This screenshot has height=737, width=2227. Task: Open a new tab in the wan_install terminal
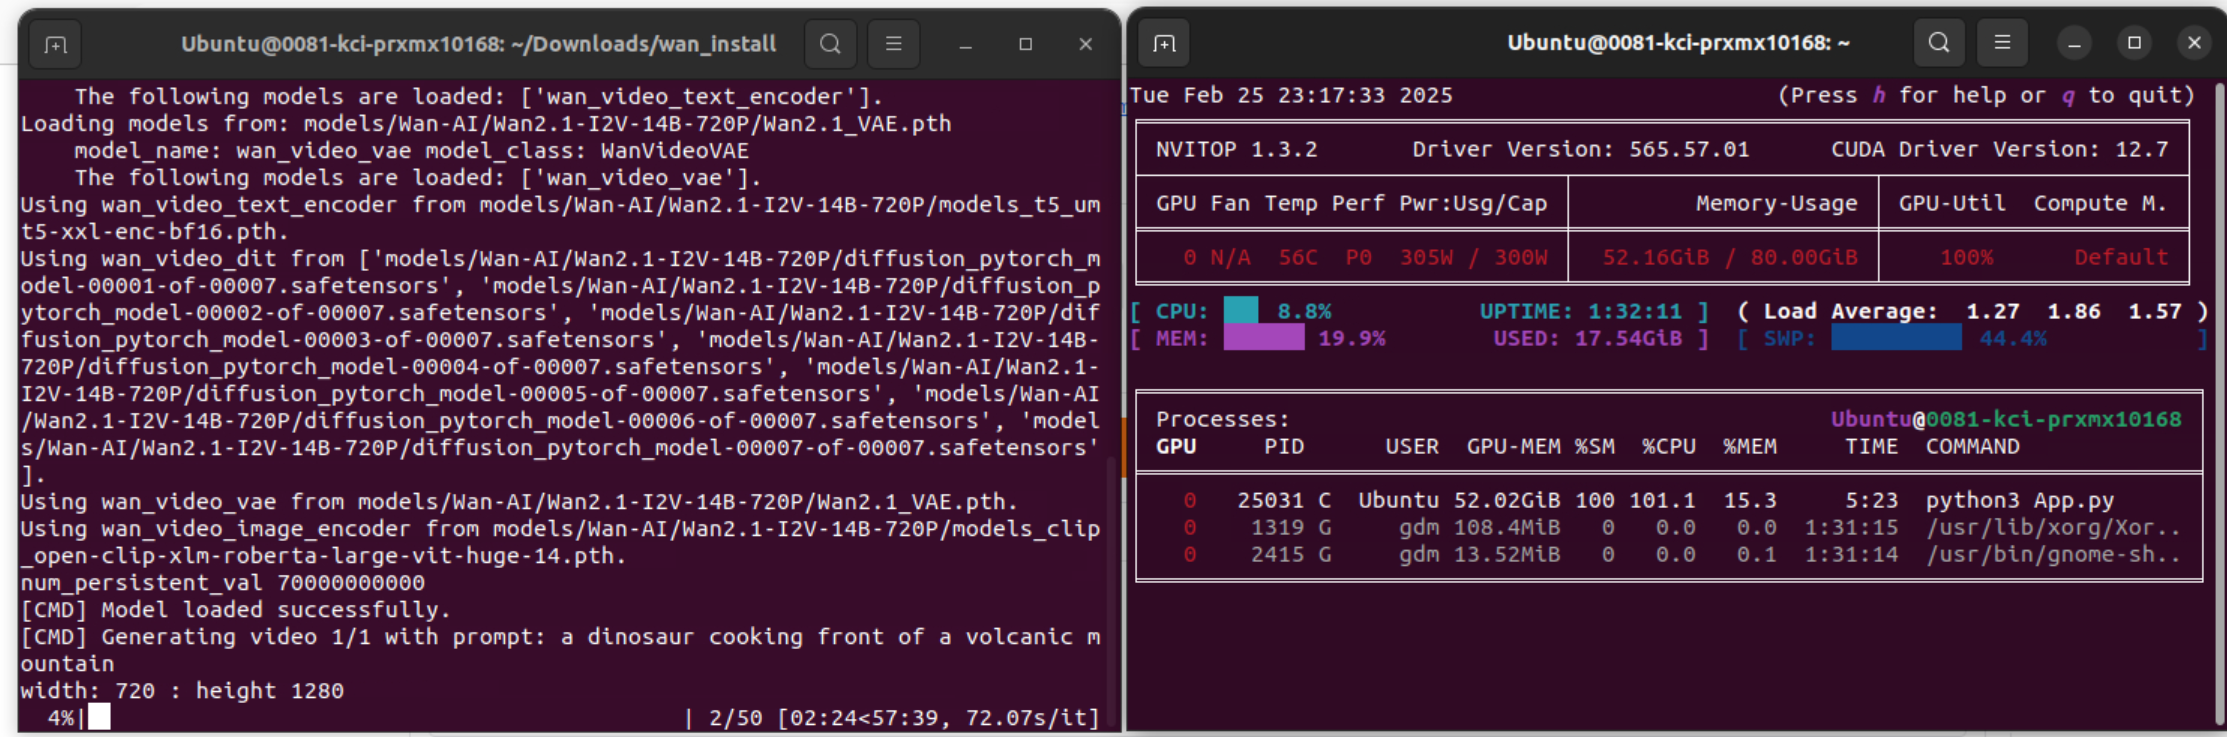click(56, 44)
